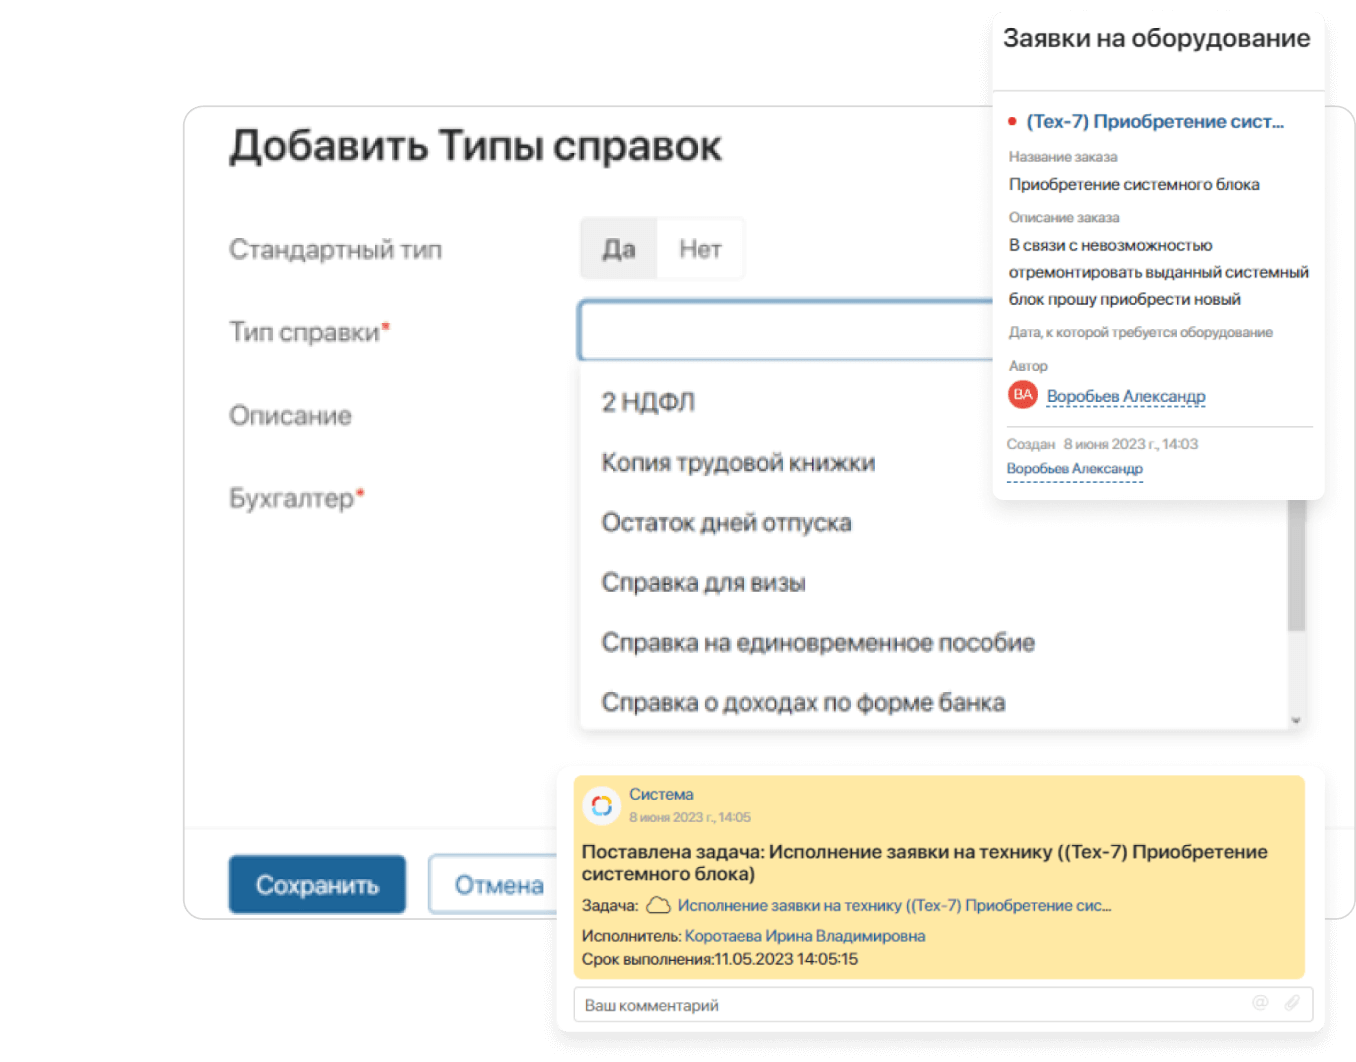Click the red status dot beside (Тех-7)
Image resolution: width=1356 pixels, height=1062 pixels.
pyautogui.click(x=1011, y=121)
